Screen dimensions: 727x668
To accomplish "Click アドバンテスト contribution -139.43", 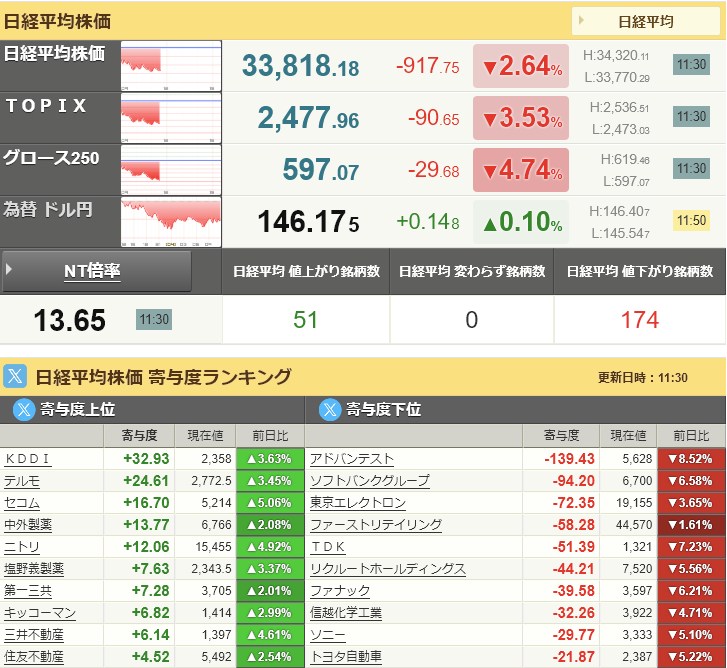I will coord(569,459).
